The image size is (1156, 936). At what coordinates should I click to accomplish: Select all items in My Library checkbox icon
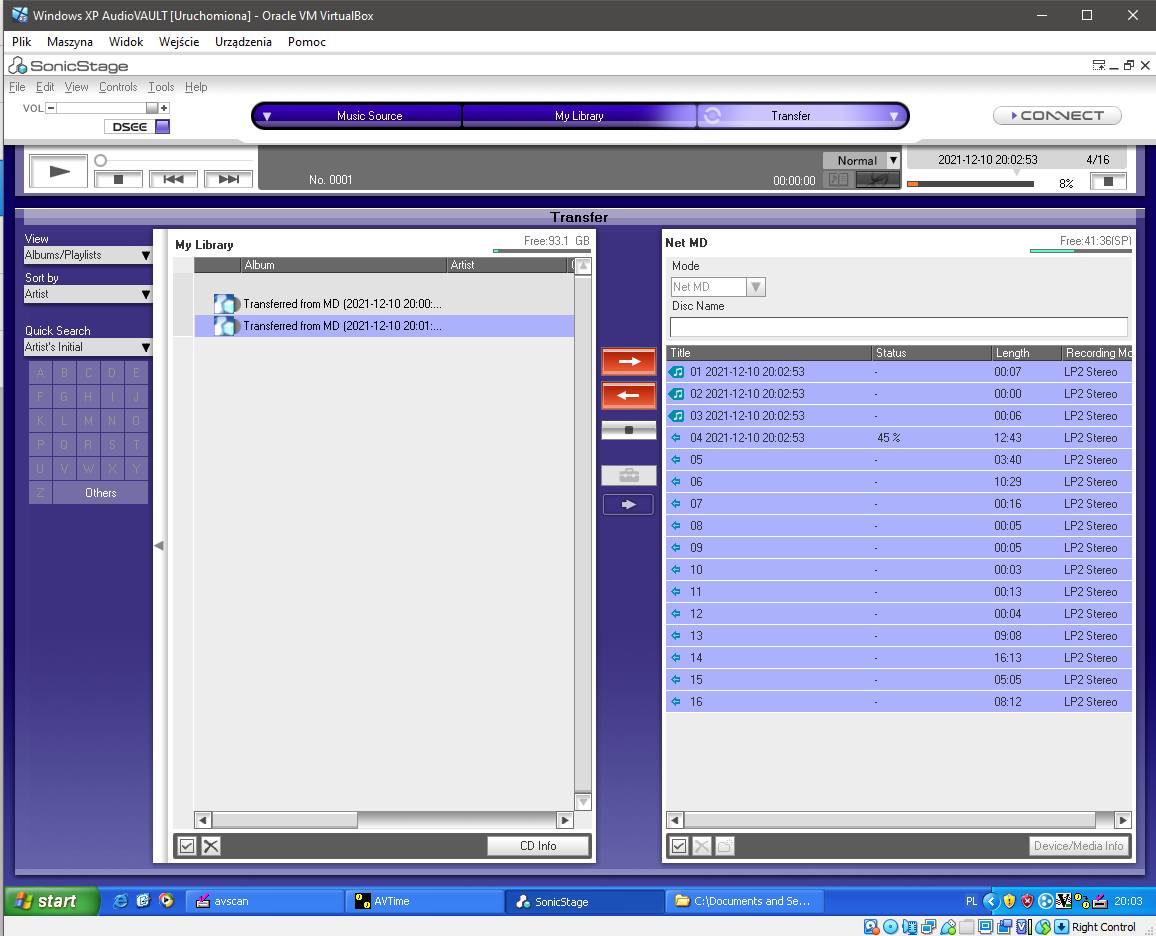187,846
